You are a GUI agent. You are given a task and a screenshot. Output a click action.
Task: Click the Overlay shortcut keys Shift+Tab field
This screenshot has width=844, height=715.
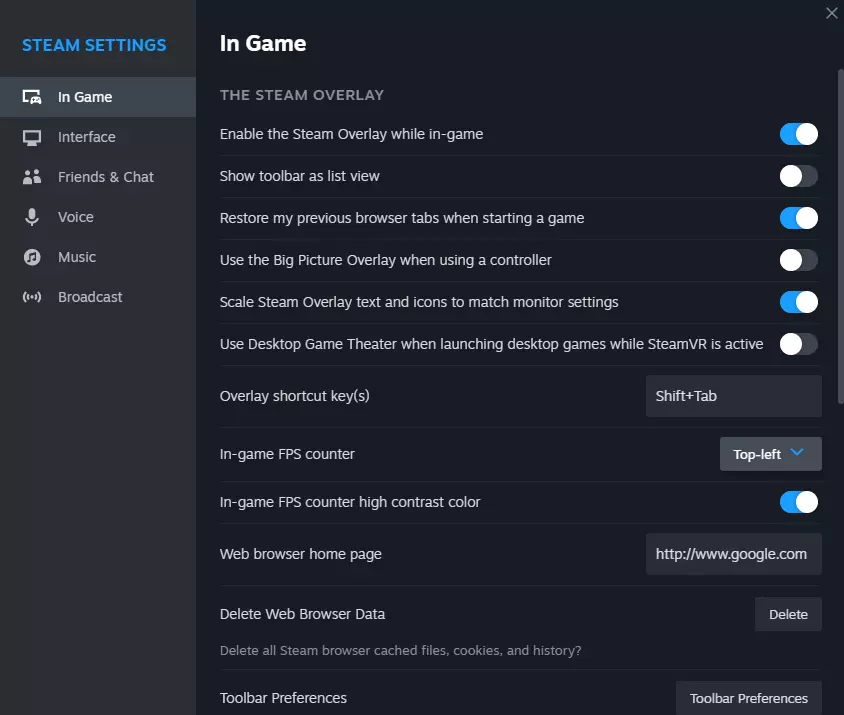tap(734, 396)
